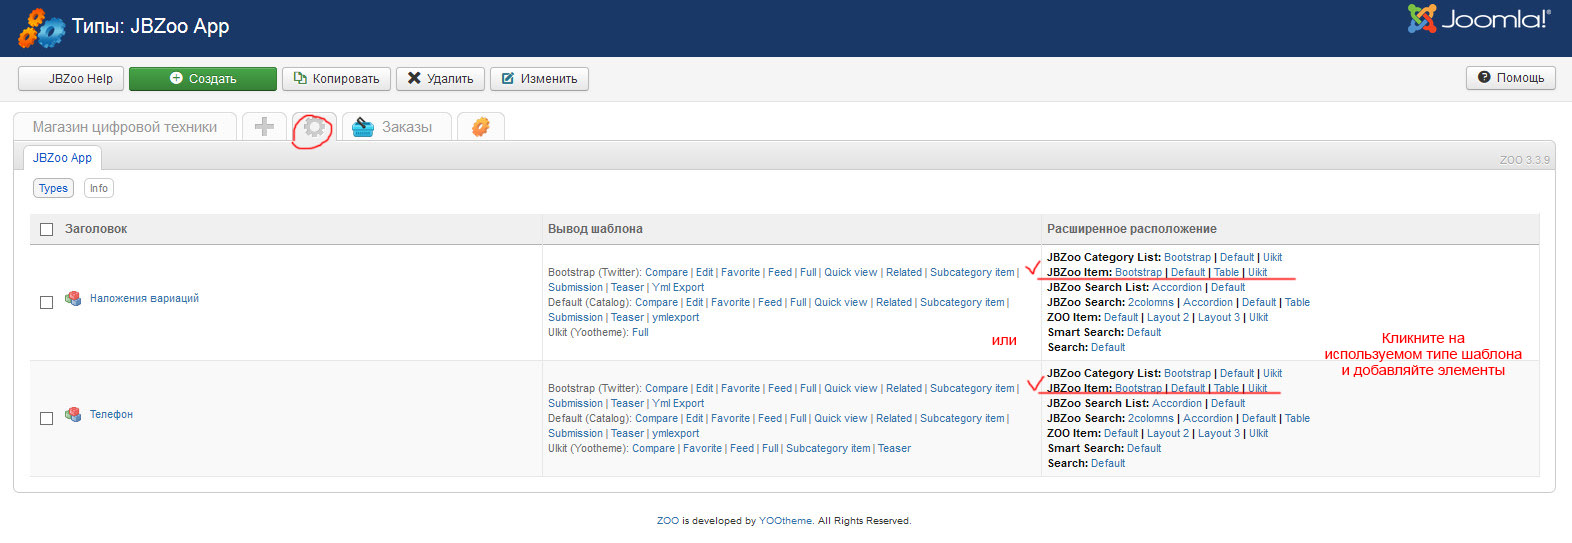Image resolution: width=1572 pixels, height=543 pixels.
Task: Open the orange gear tab icon
Action: [481, 127]
